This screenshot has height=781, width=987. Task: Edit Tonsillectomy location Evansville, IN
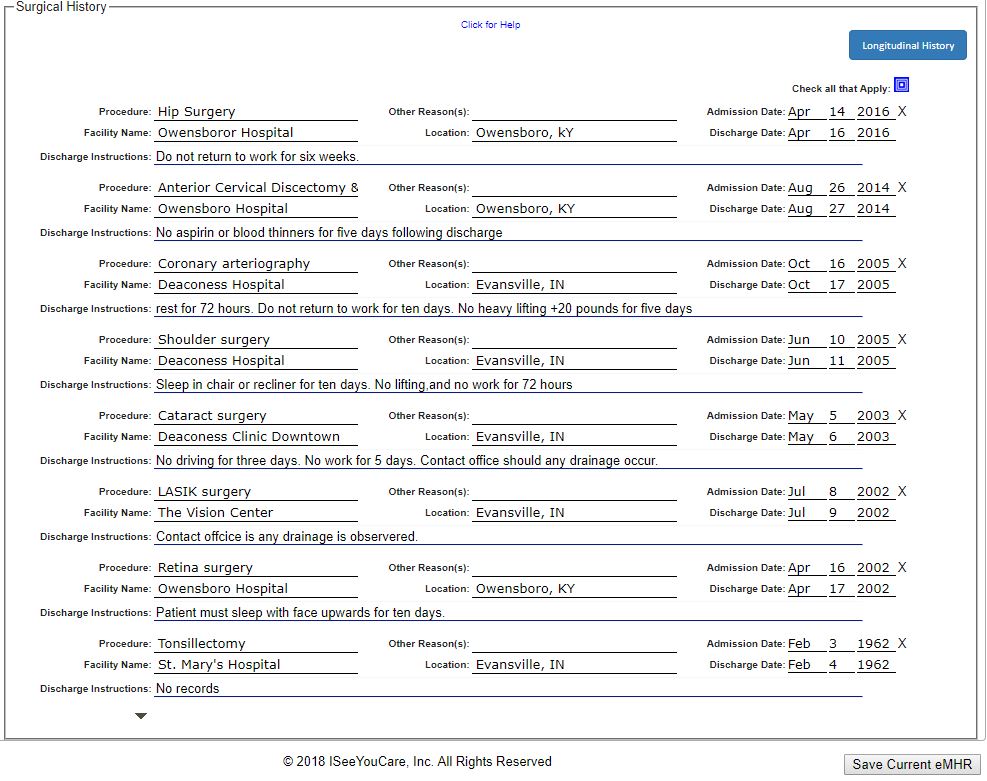[x=575, y=665]
